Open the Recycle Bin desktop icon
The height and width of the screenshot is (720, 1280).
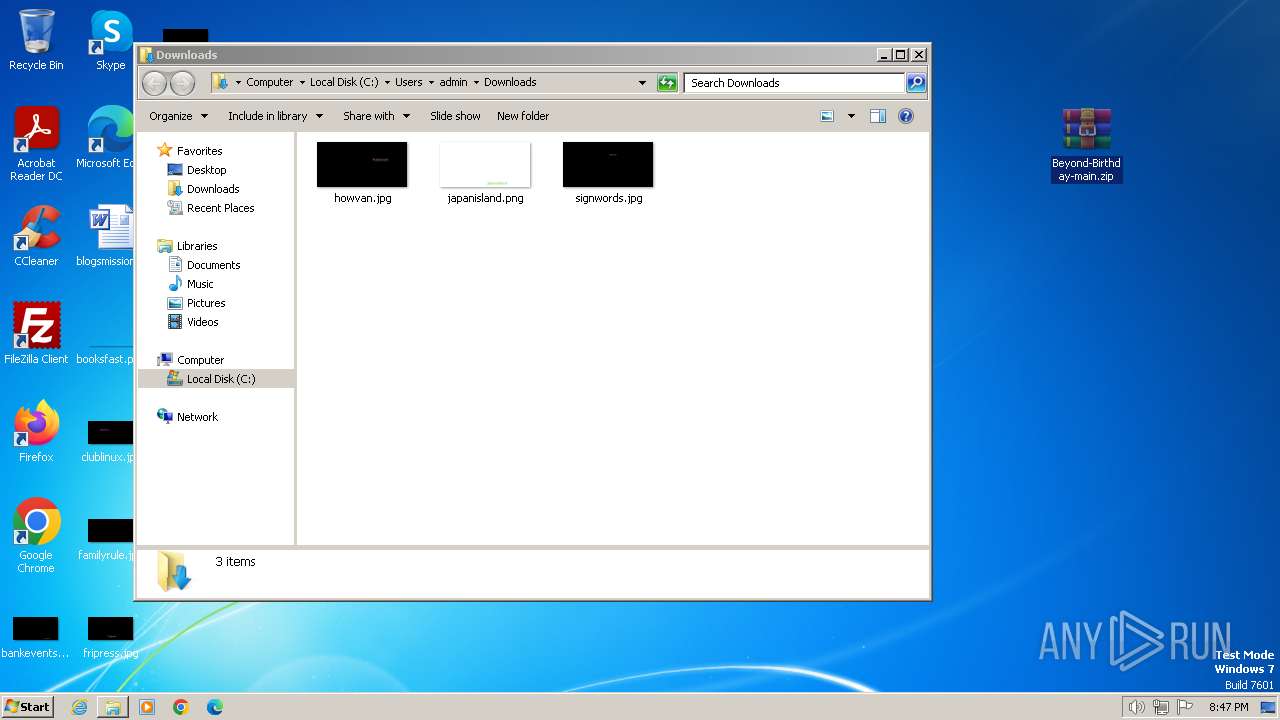click(36, 40)
